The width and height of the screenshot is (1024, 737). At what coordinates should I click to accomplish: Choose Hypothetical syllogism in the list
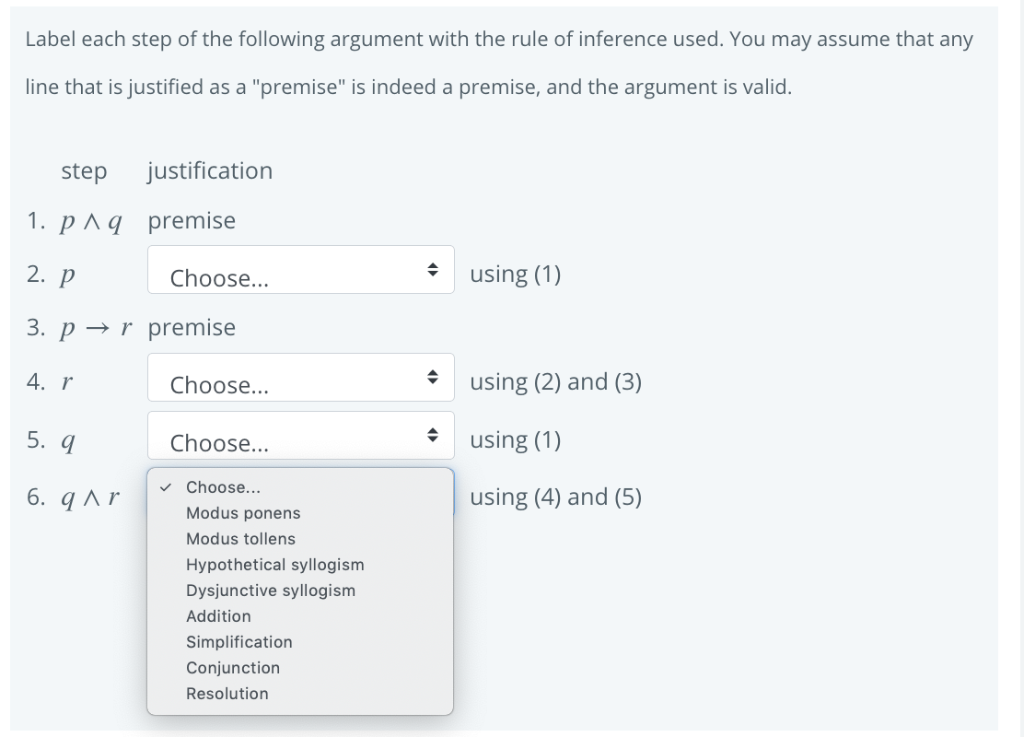pos(275,564)
